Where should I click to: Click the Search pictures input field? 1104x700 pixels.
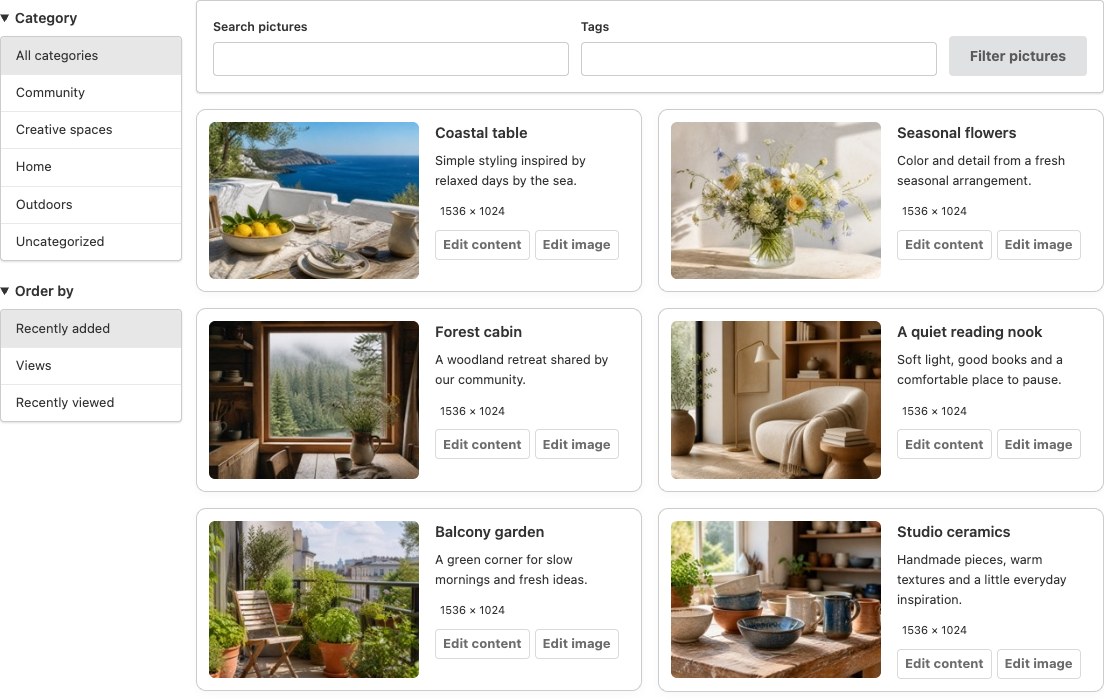click(391, 59)
